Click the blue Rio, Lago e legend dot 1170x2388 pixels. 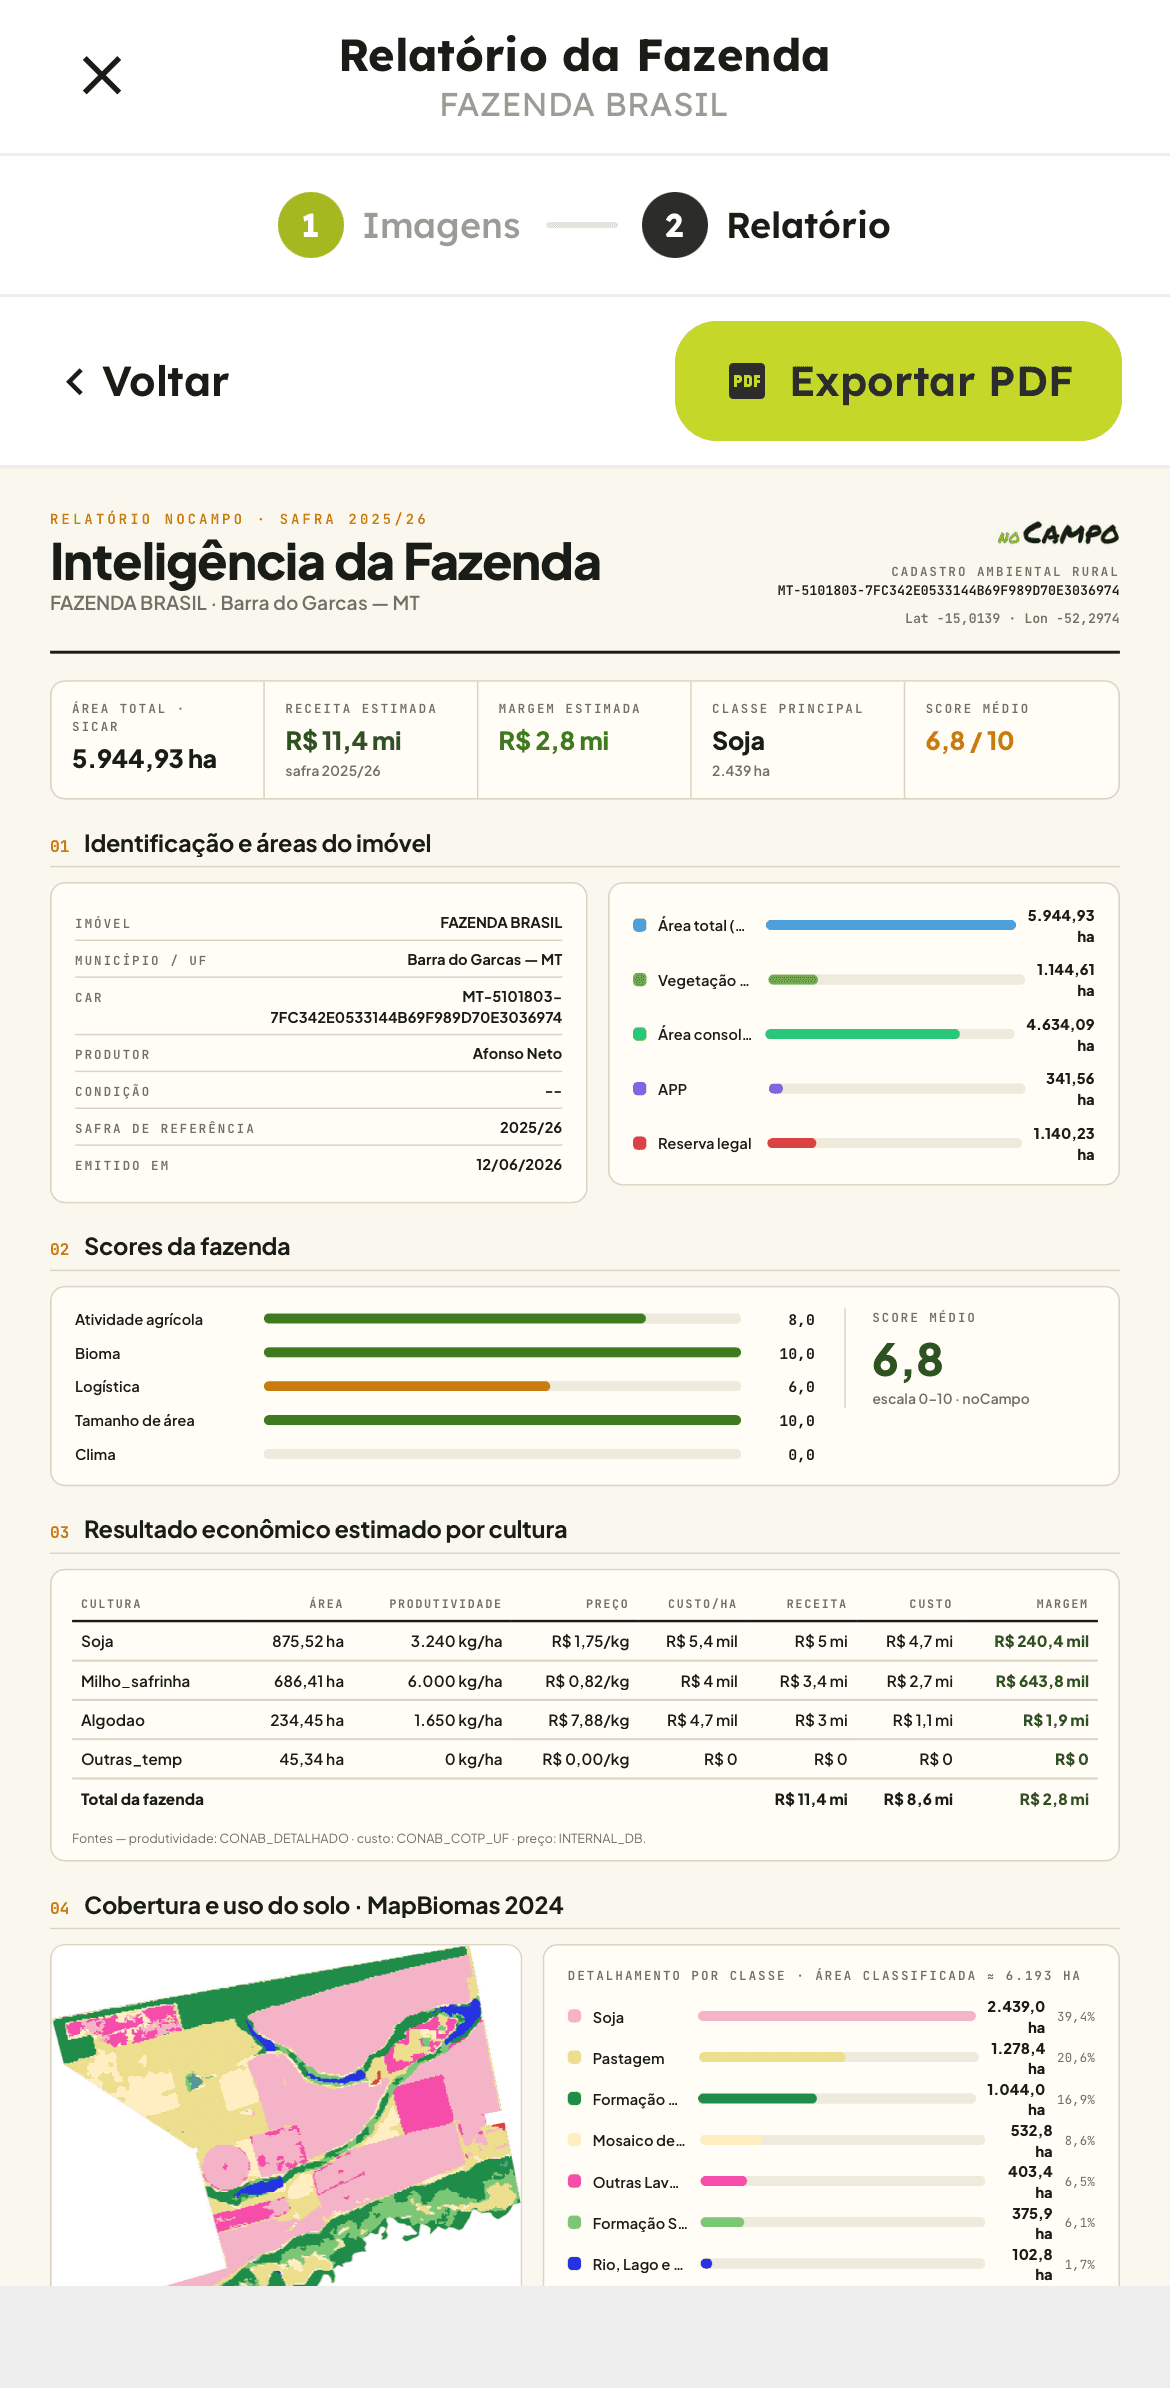tap(574, 2263)
